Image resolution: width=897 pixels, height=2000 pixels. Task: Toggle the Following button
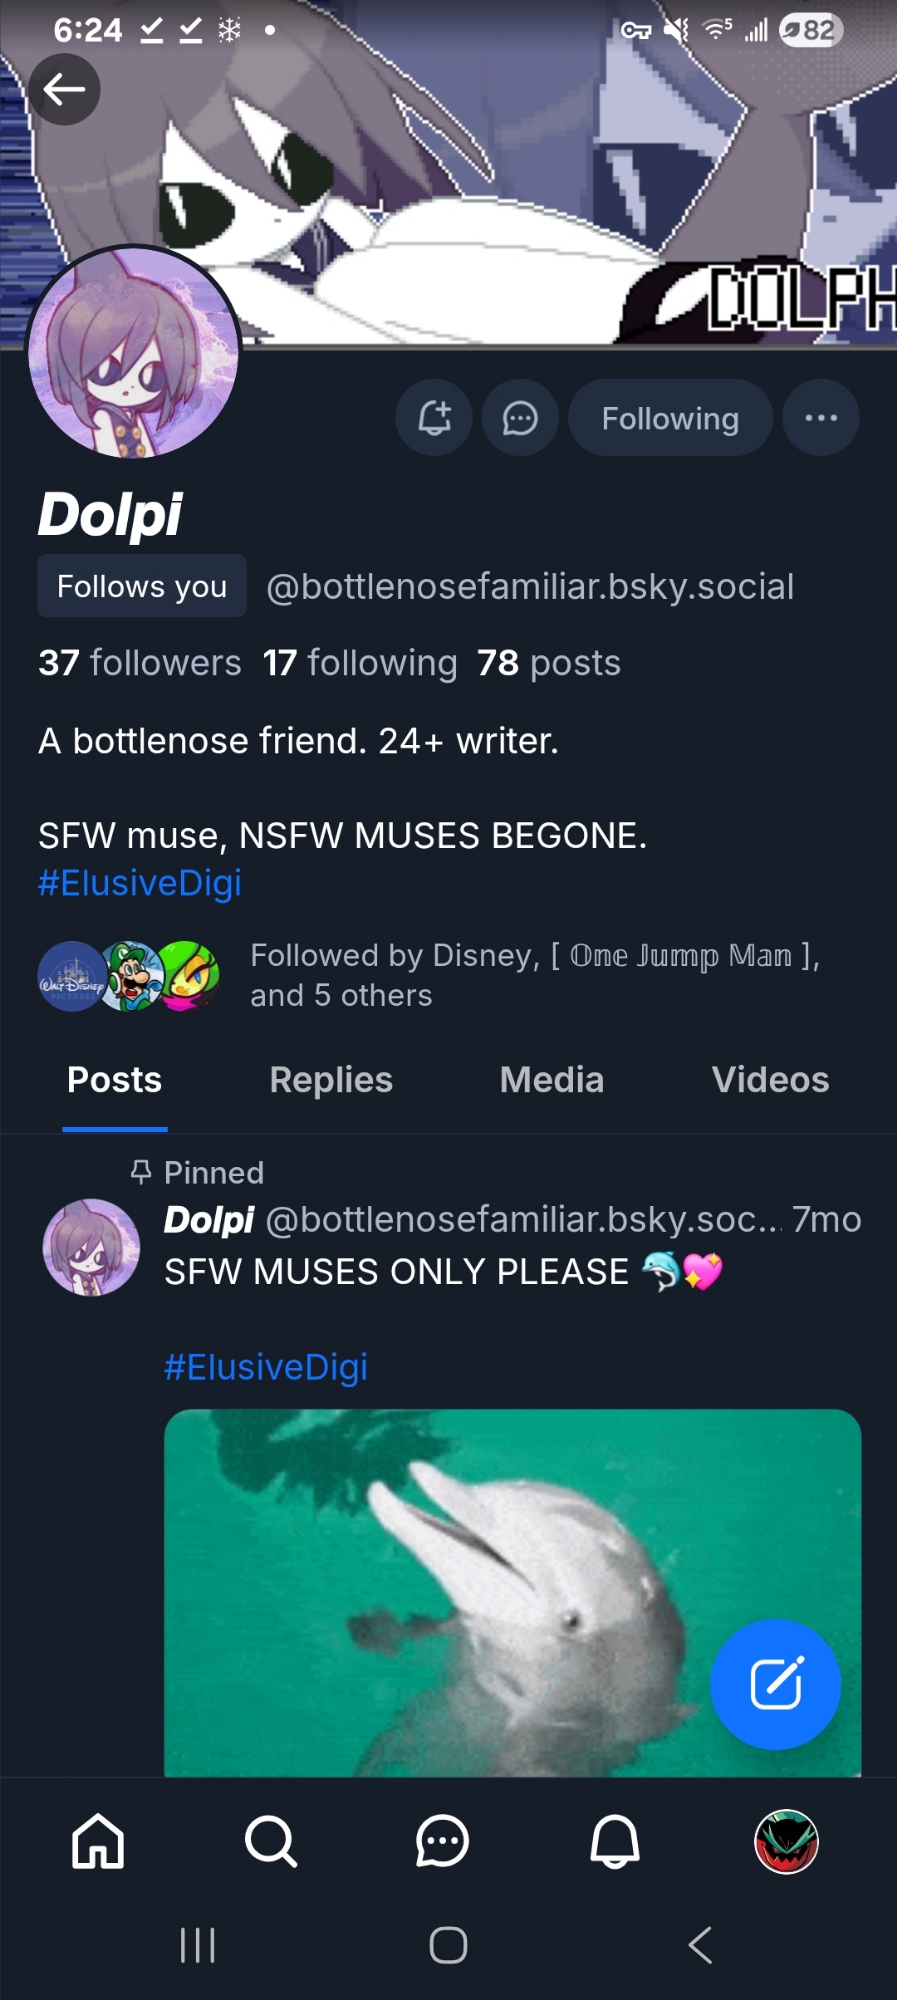pos(670,418)
